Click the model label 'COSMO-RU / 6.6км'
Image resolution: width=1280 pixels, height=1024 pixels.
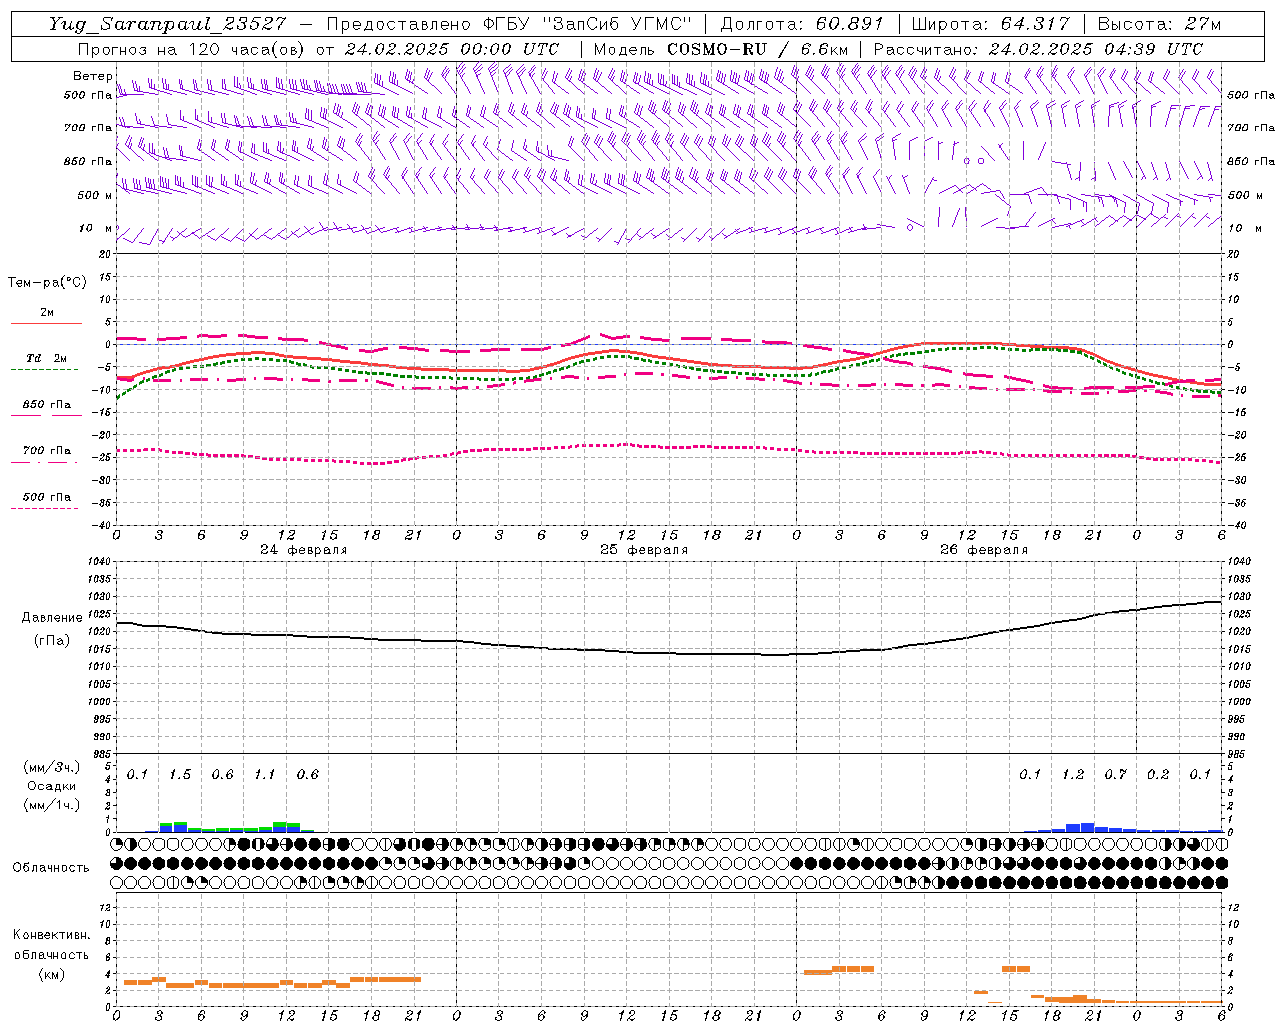point(759,49)
